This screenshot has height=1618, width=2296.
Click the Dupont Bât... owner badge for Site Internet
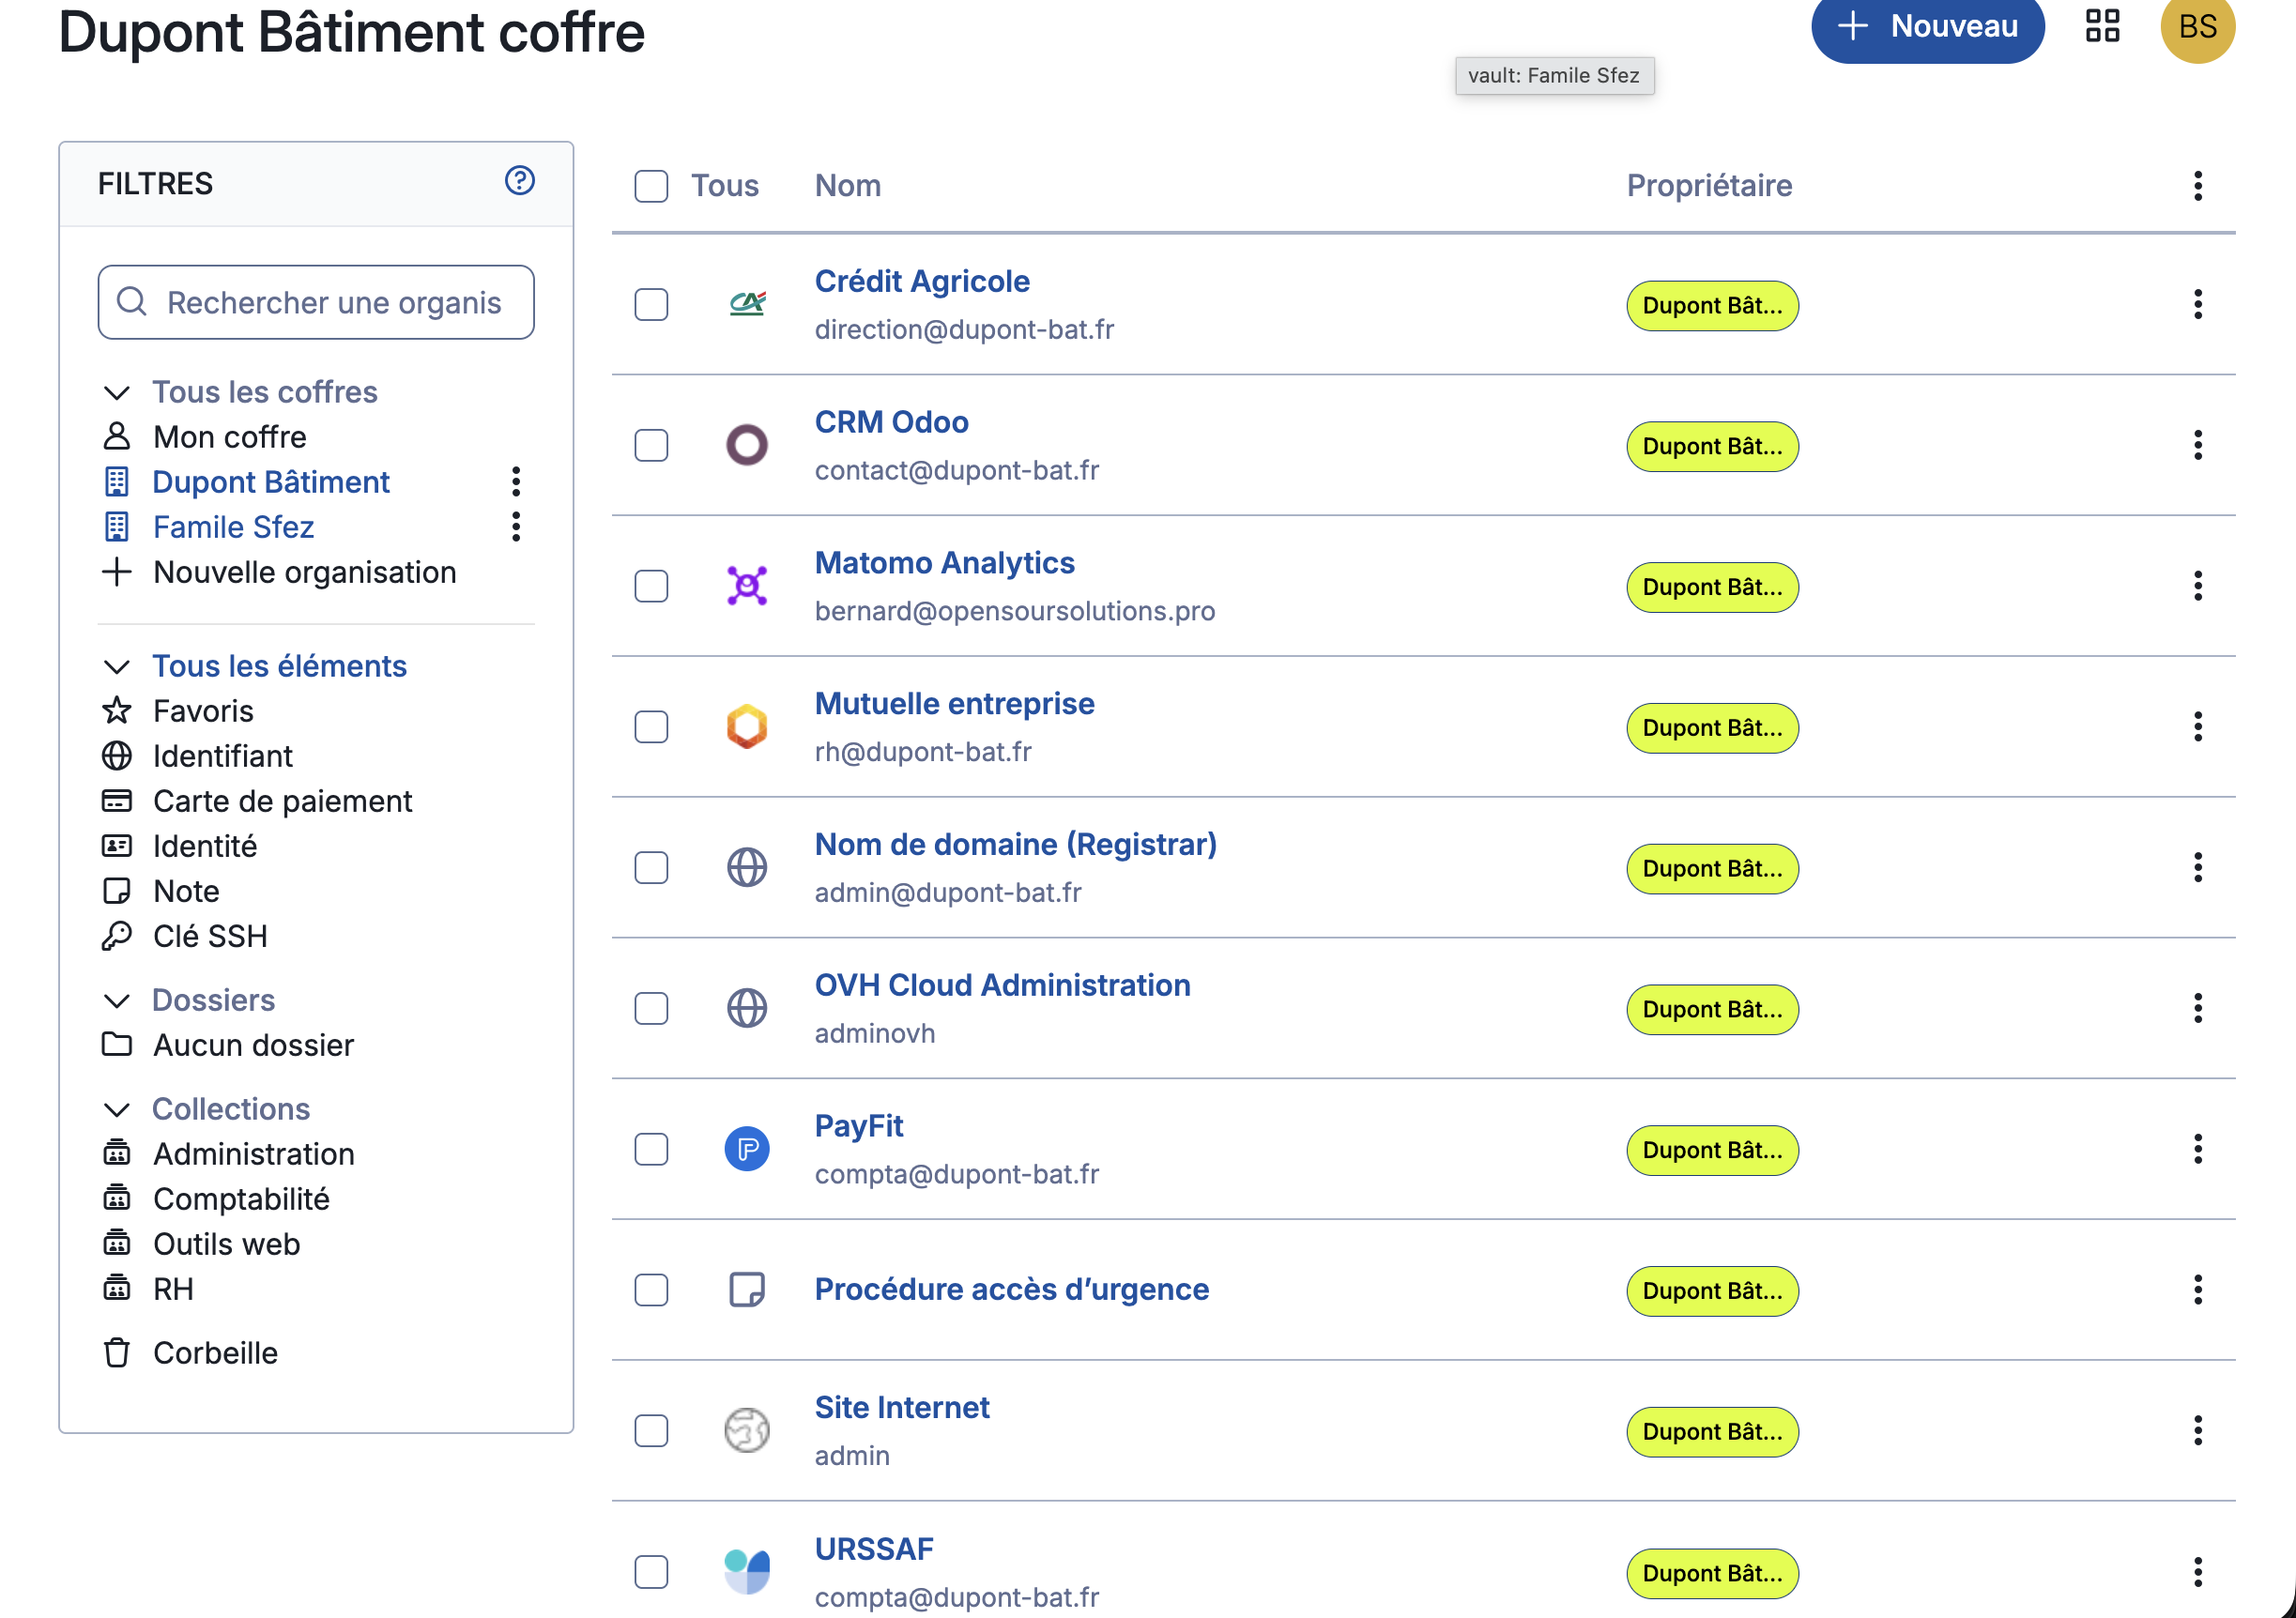[x=1712, y=1432]
